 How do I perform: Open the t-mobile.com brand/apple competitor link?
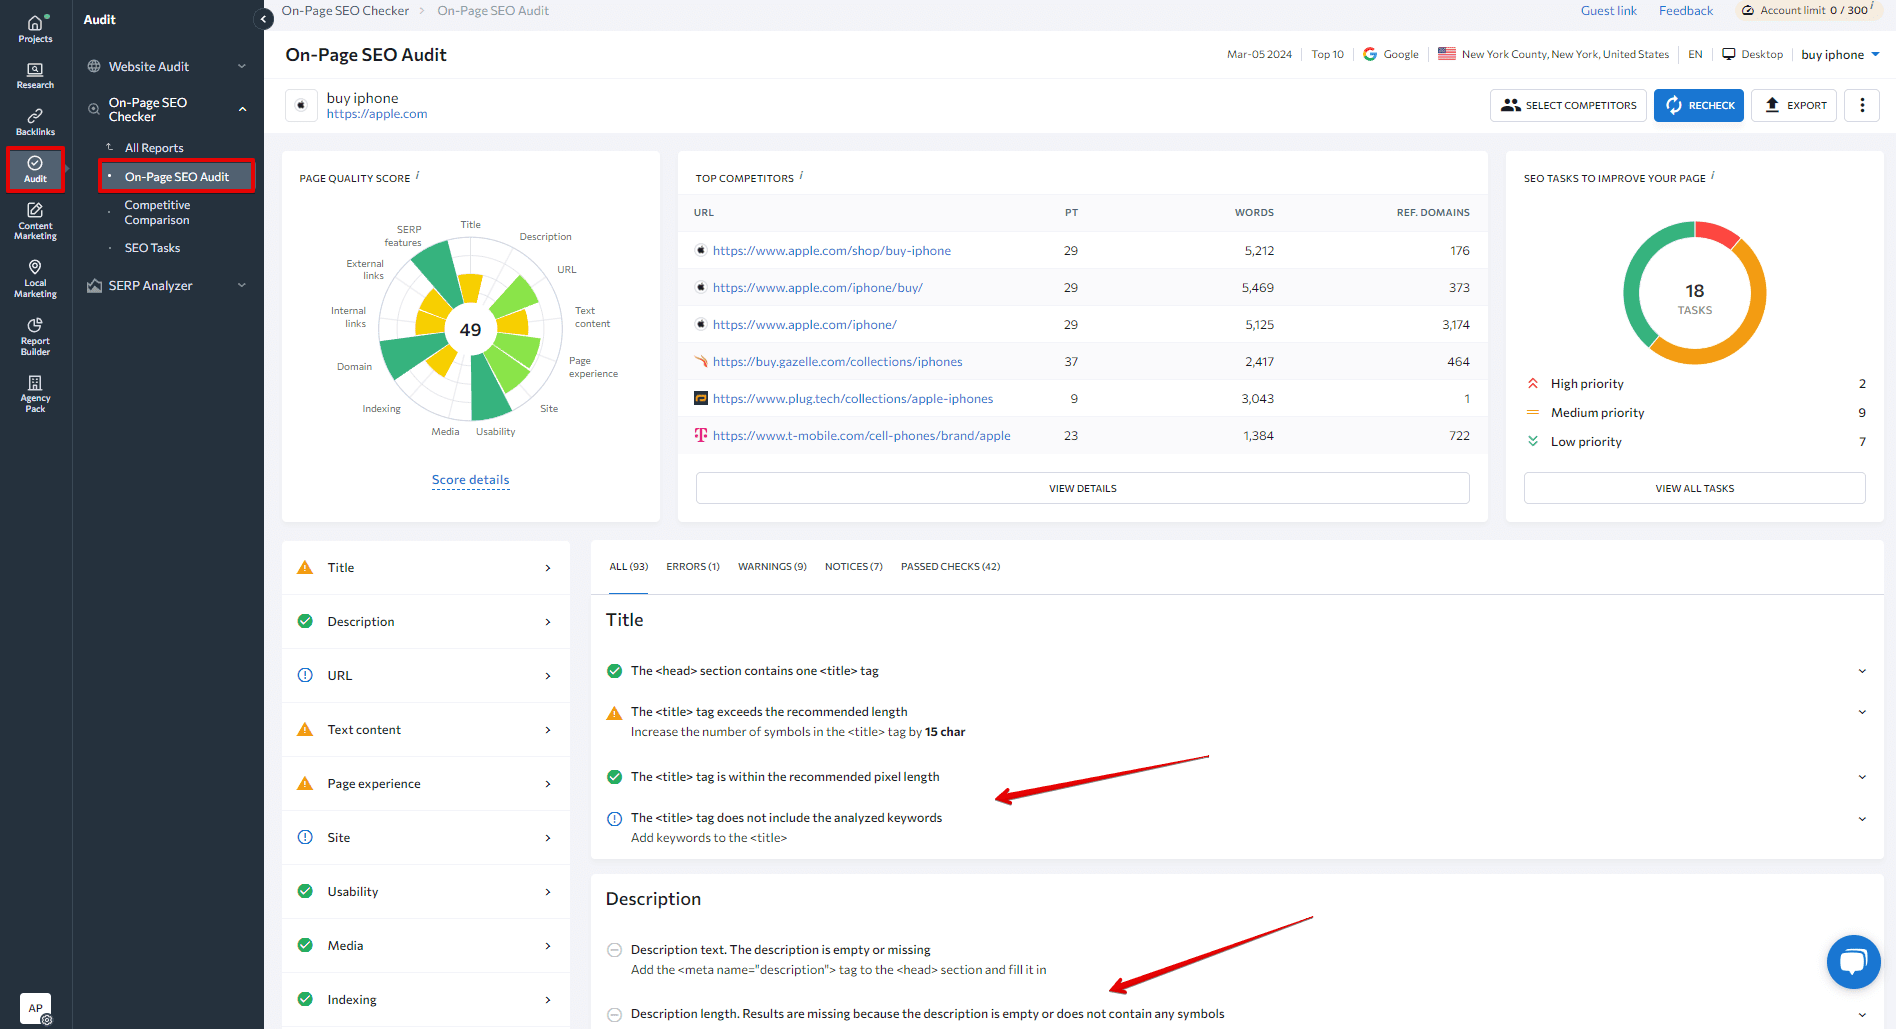pos(861,436)
